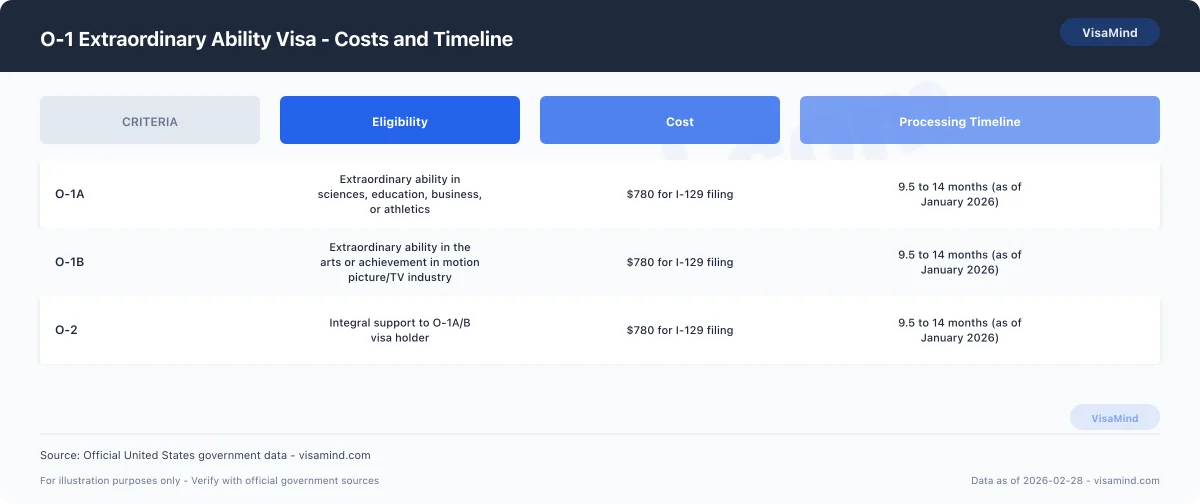Screen dimensions: 1200x504
Task: Click O-1B processing timeline value
Action: point(960,262)
